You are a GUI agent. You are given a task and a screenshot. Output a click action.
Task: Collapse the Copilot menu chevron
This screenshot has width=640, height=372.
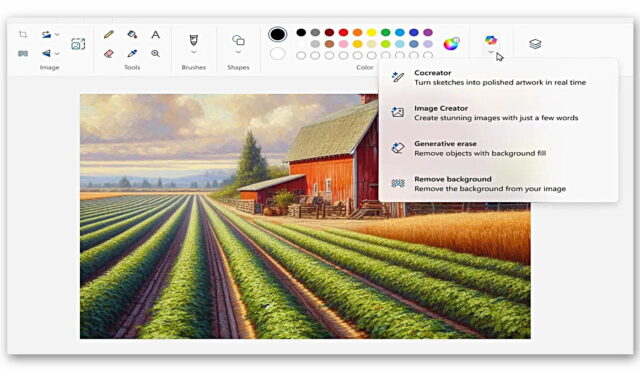pyautogui.click(x=491, y=52)
